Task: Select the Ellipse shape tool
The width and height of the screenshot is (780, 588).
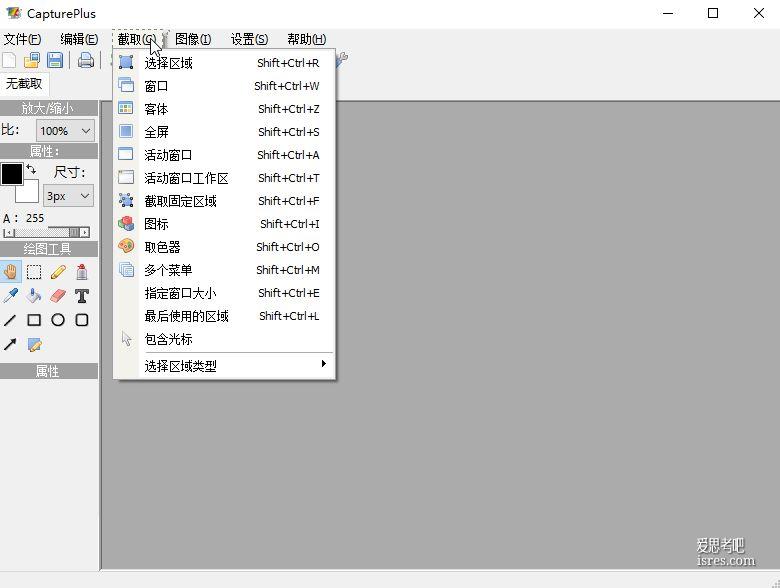Action: point(58,320)
